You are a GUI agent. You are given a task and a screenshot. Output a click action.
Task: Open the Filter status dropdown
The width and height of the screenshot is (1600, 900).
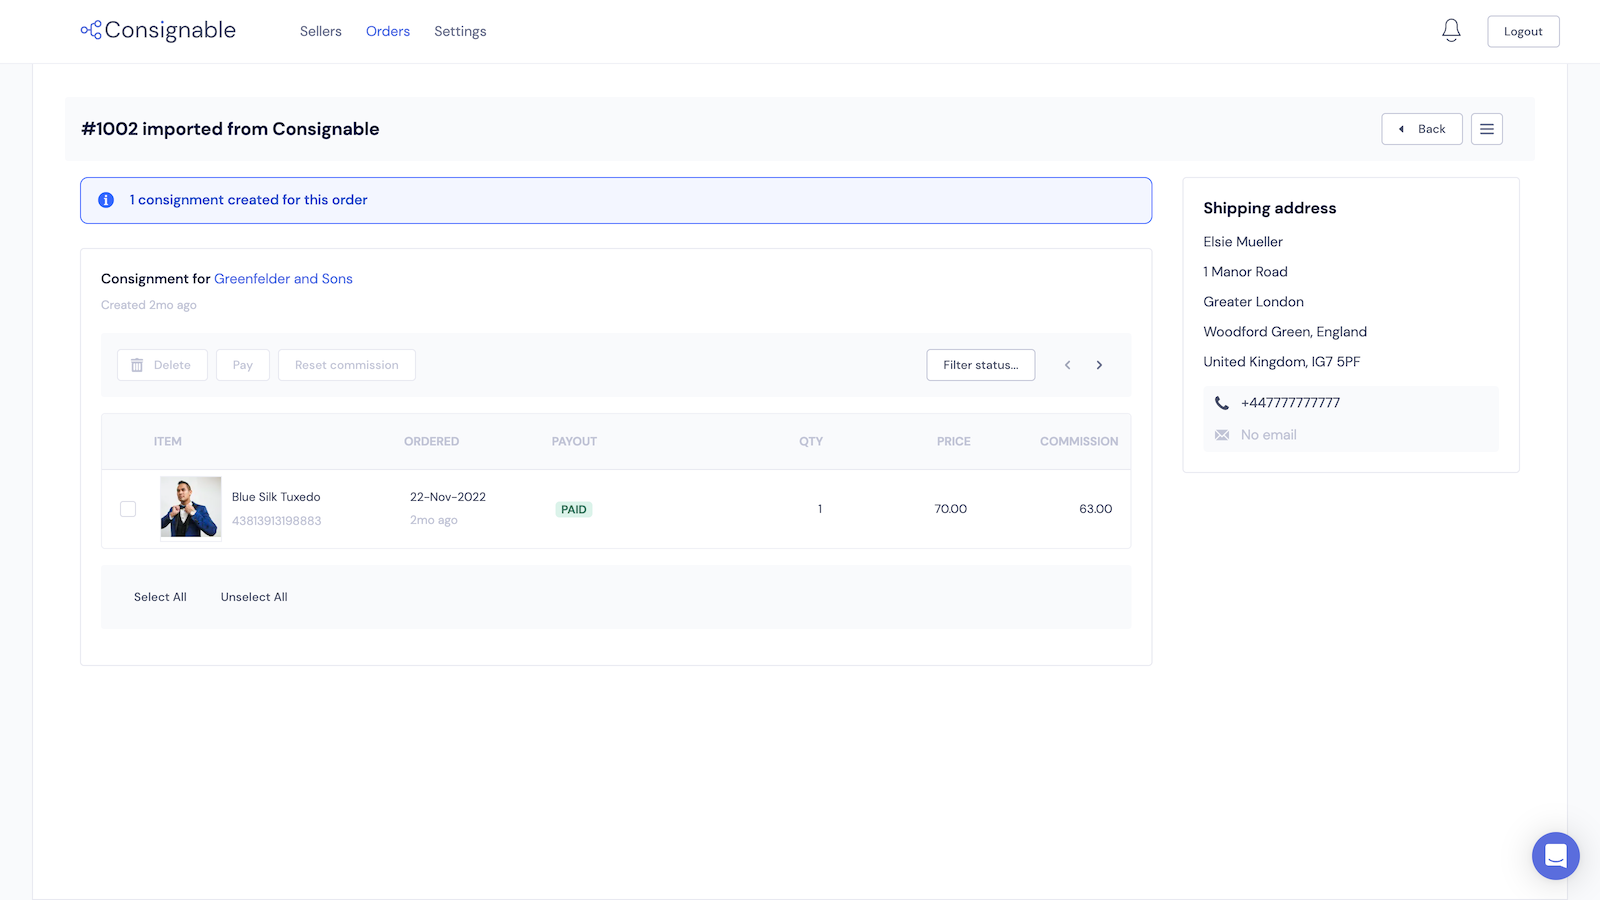click(x=980, y=365)
